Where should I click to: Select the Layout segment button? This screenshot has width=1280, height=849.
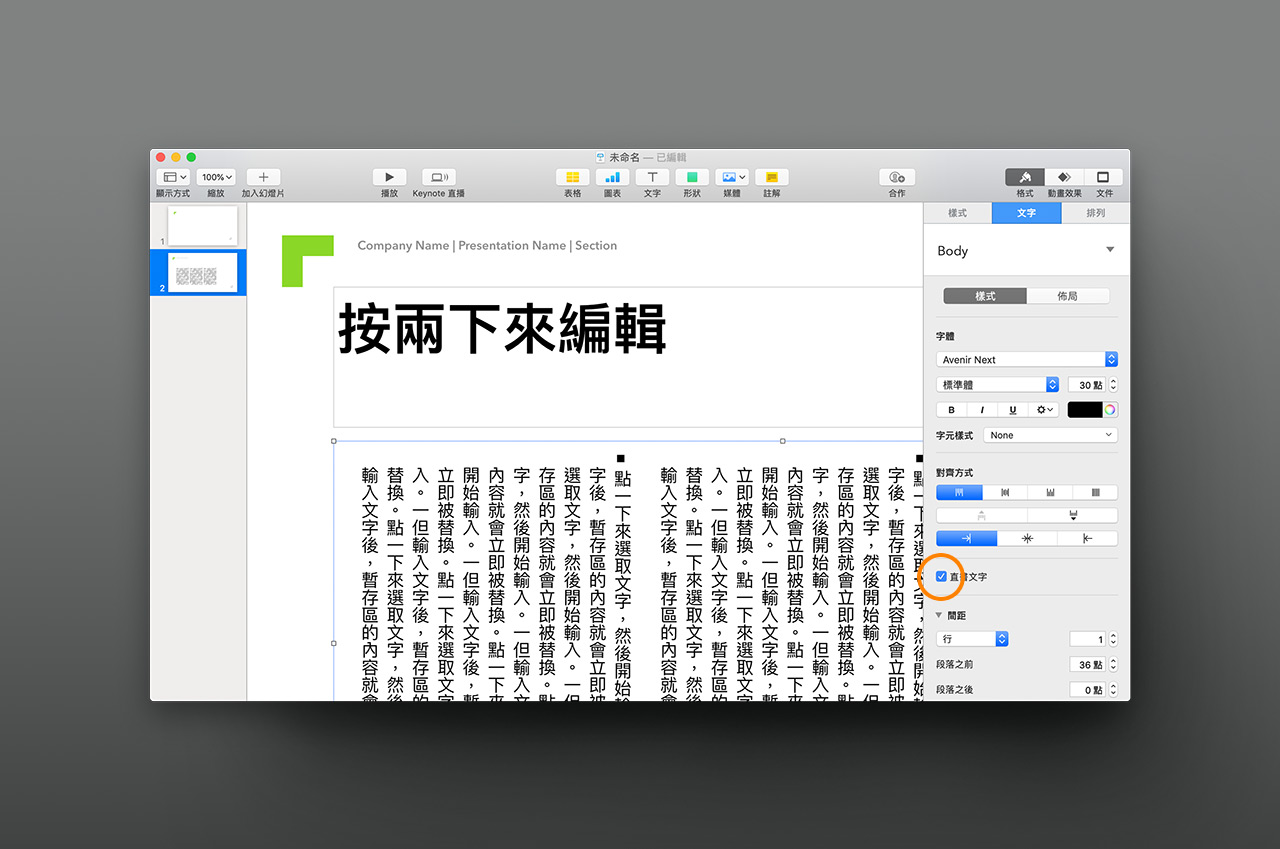(1067, 296)
